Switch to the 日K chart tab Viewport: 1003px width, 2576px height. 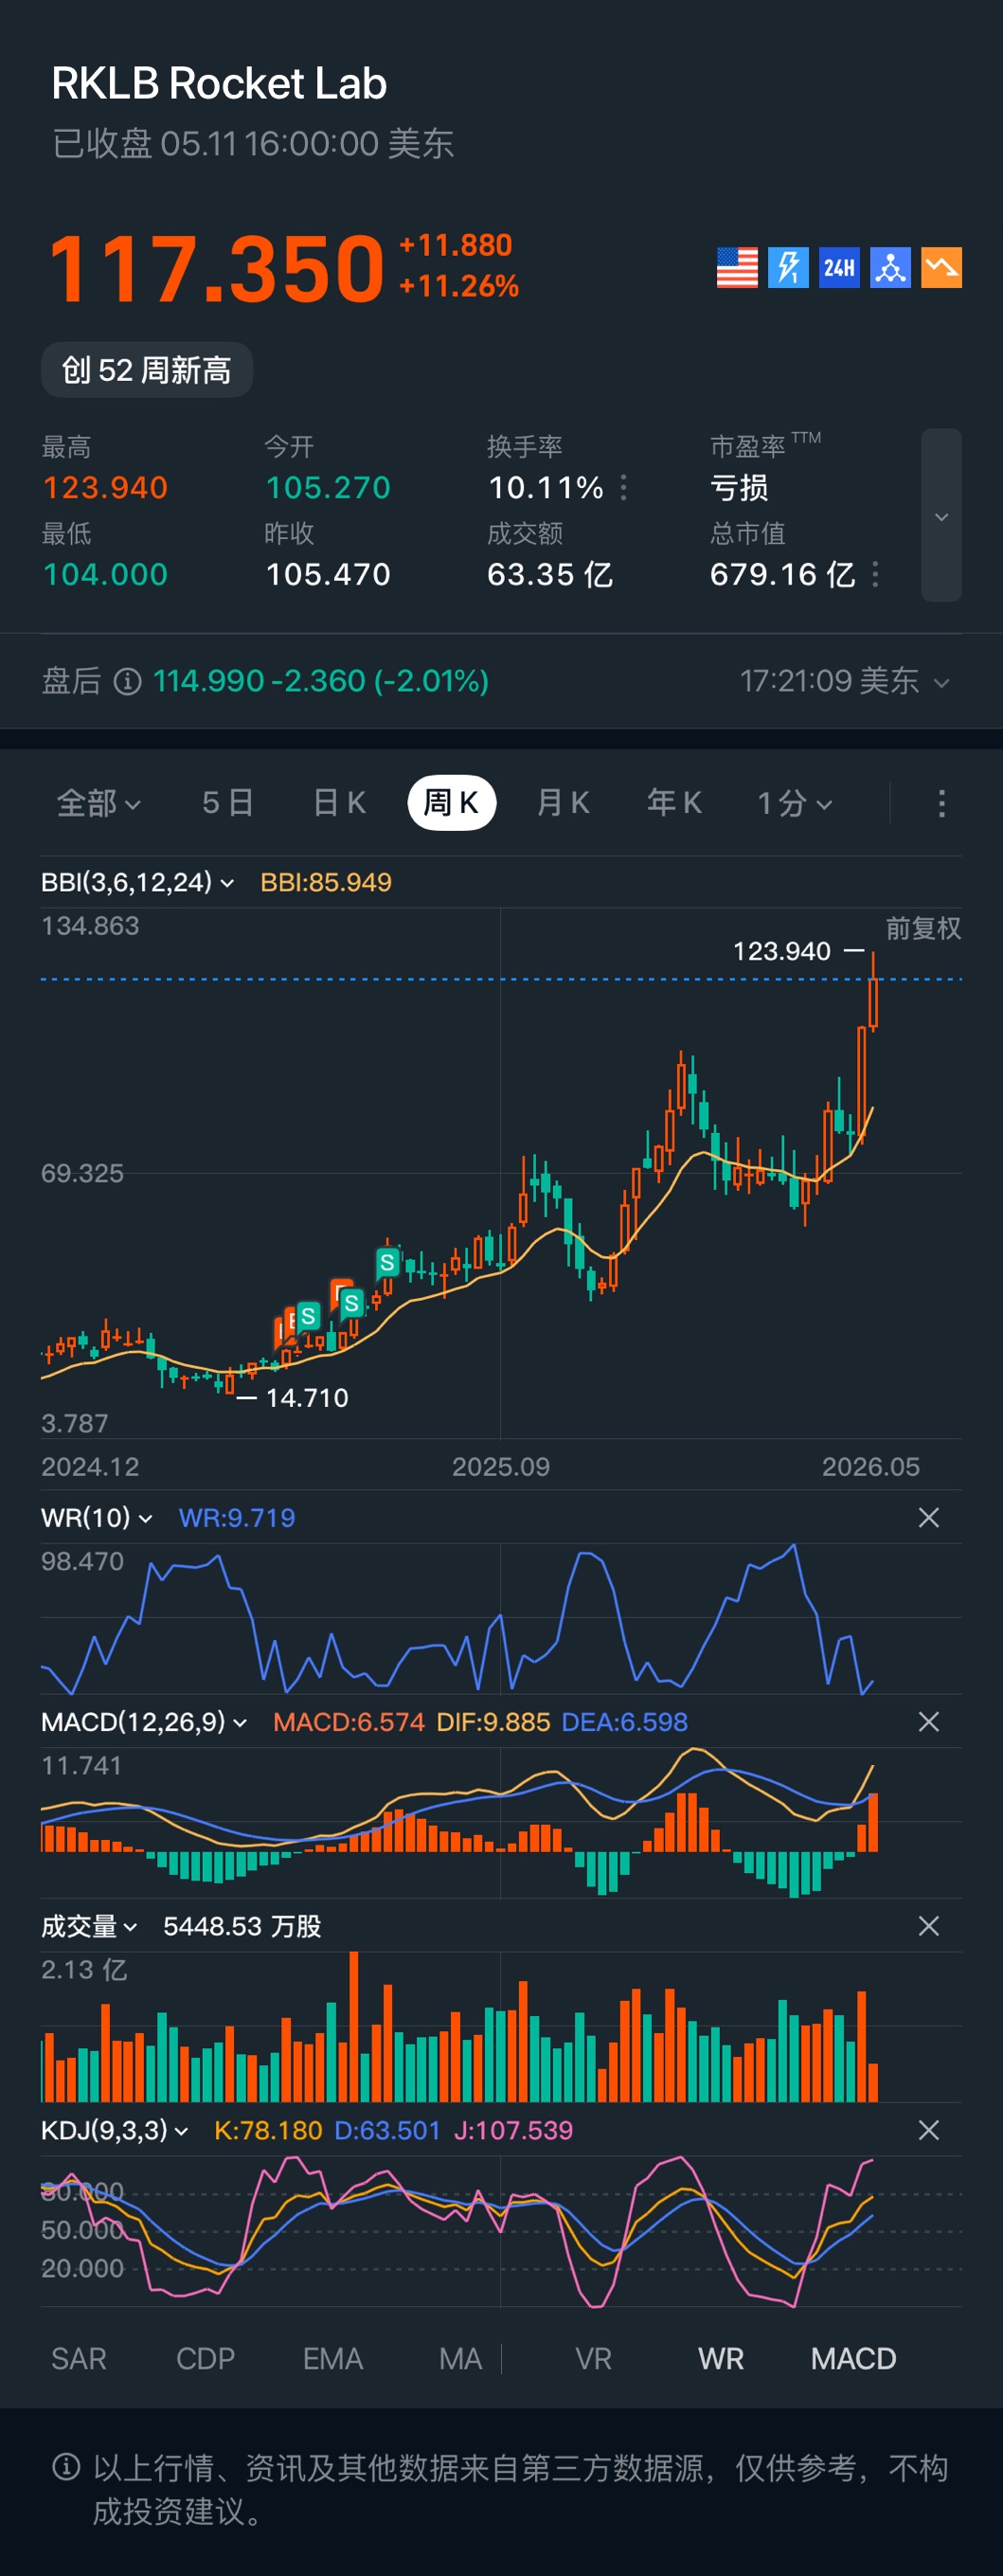click(339, 803)
